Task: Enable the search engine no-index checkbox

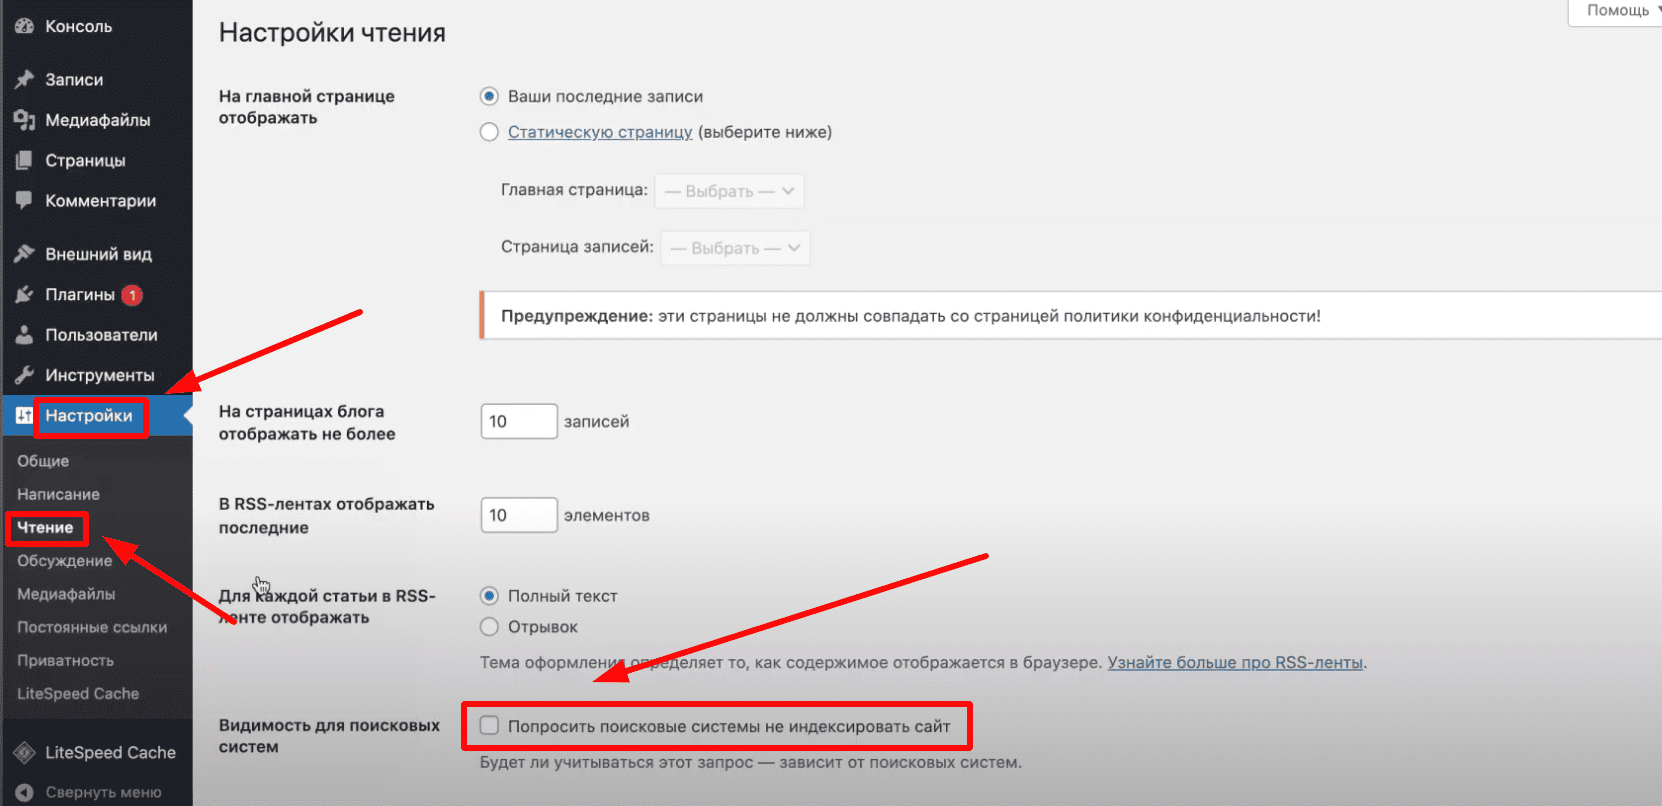Action: click(489, 726)
